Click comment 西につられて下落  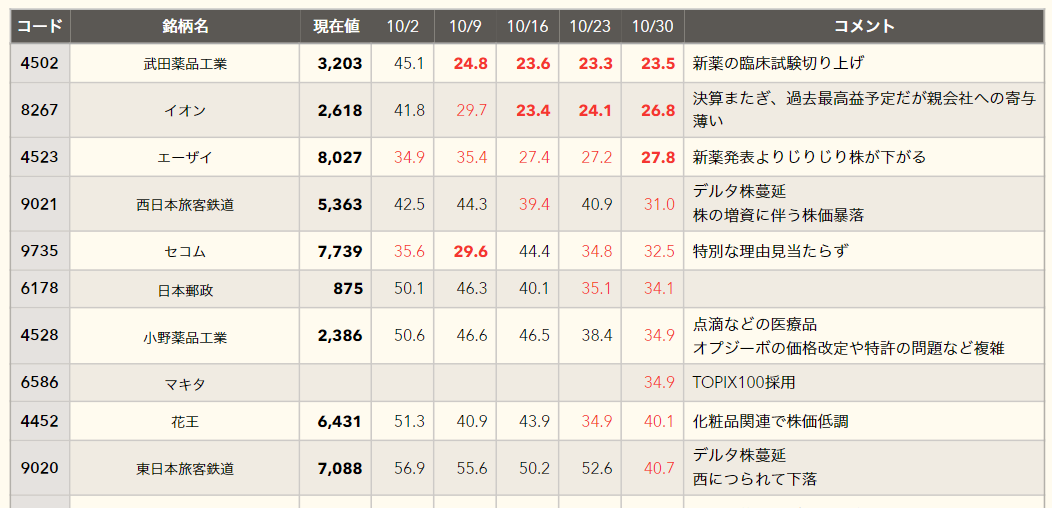point(754,480)
